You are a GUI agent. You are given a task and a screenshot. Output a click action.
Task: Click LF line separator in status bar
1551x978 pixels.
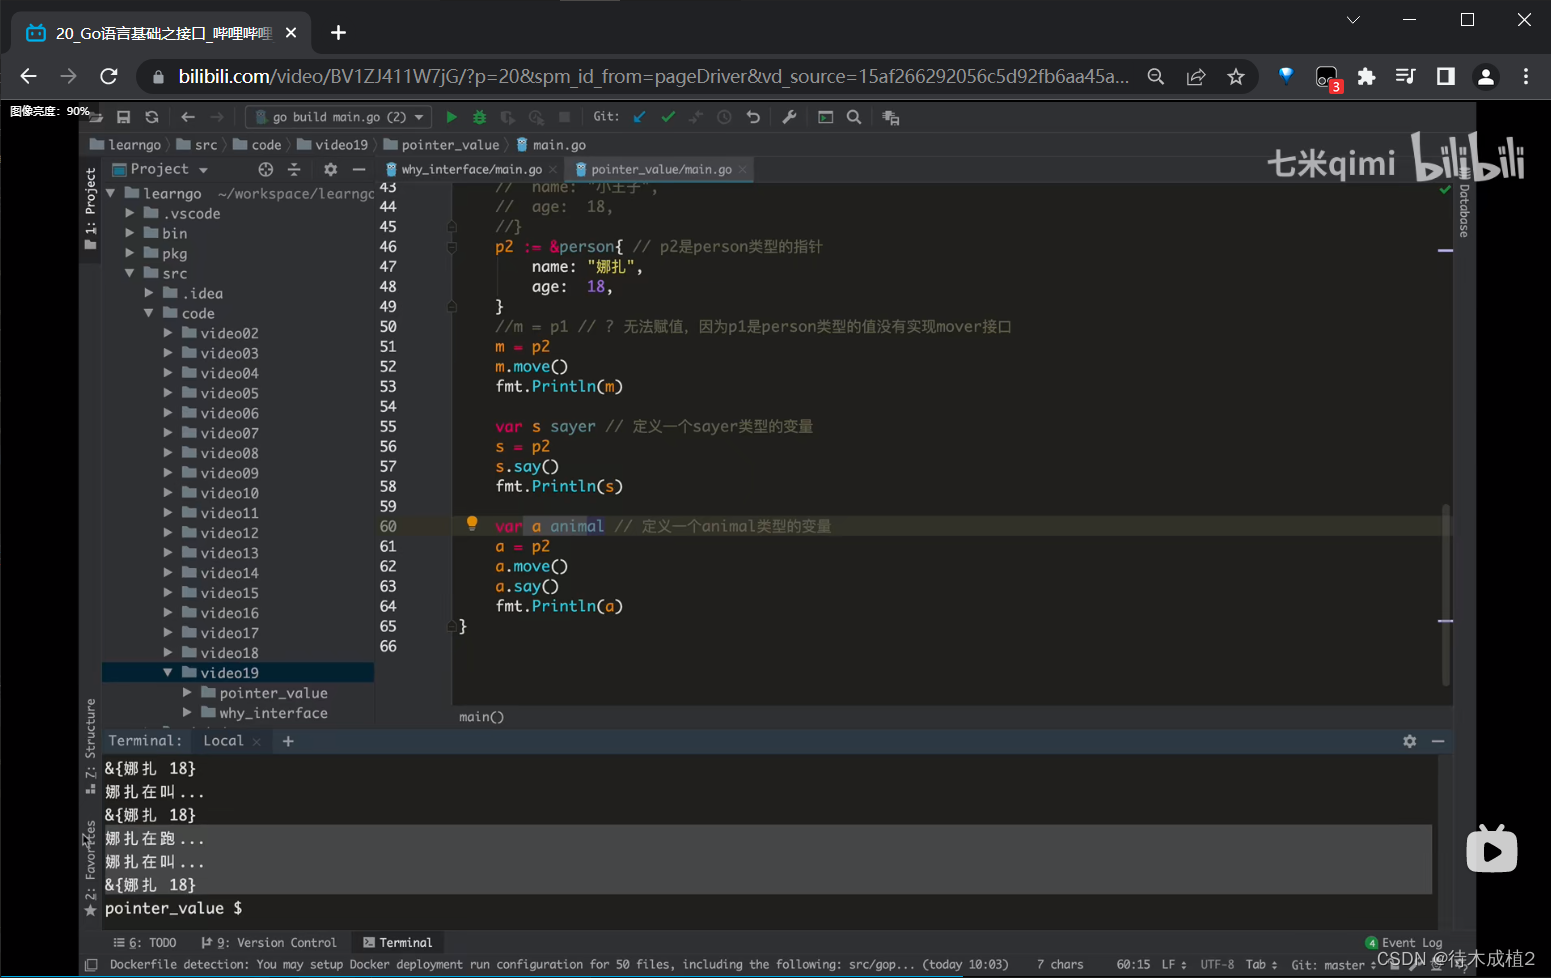(x=1175, y=965)
